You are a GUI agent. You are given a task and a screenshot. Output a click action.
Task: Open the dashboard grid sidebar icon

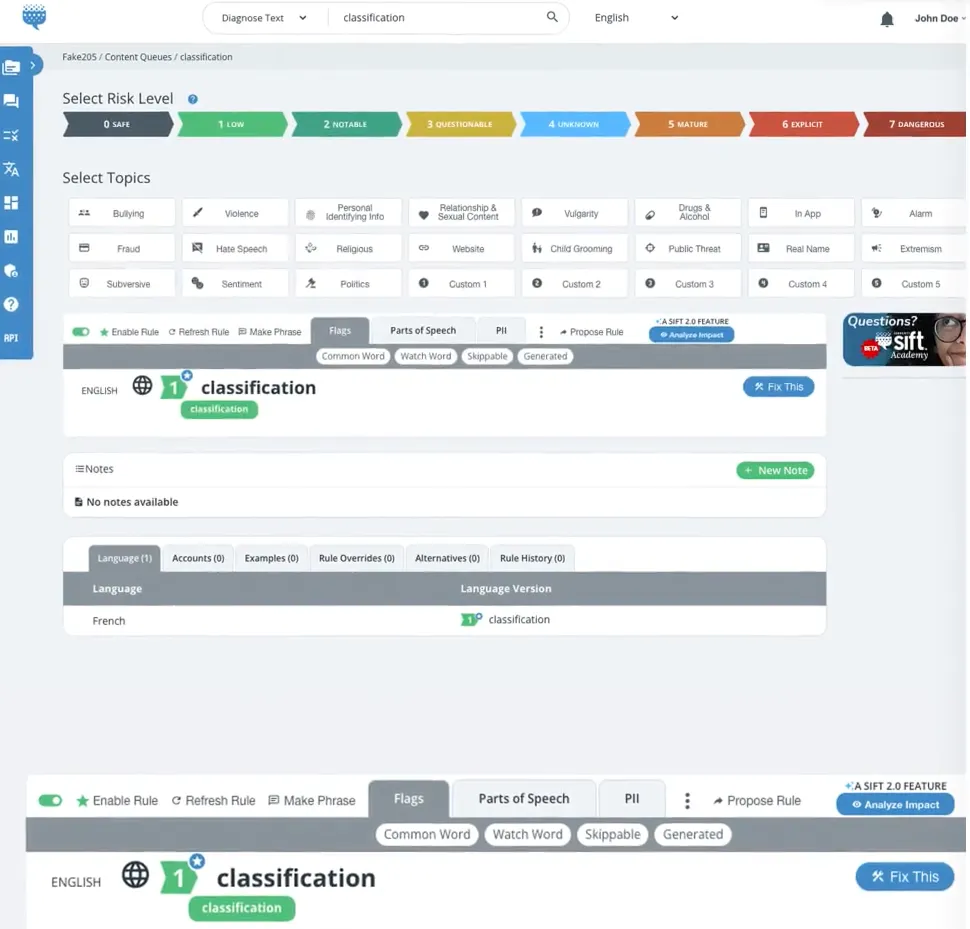click(x=11, y=203)
